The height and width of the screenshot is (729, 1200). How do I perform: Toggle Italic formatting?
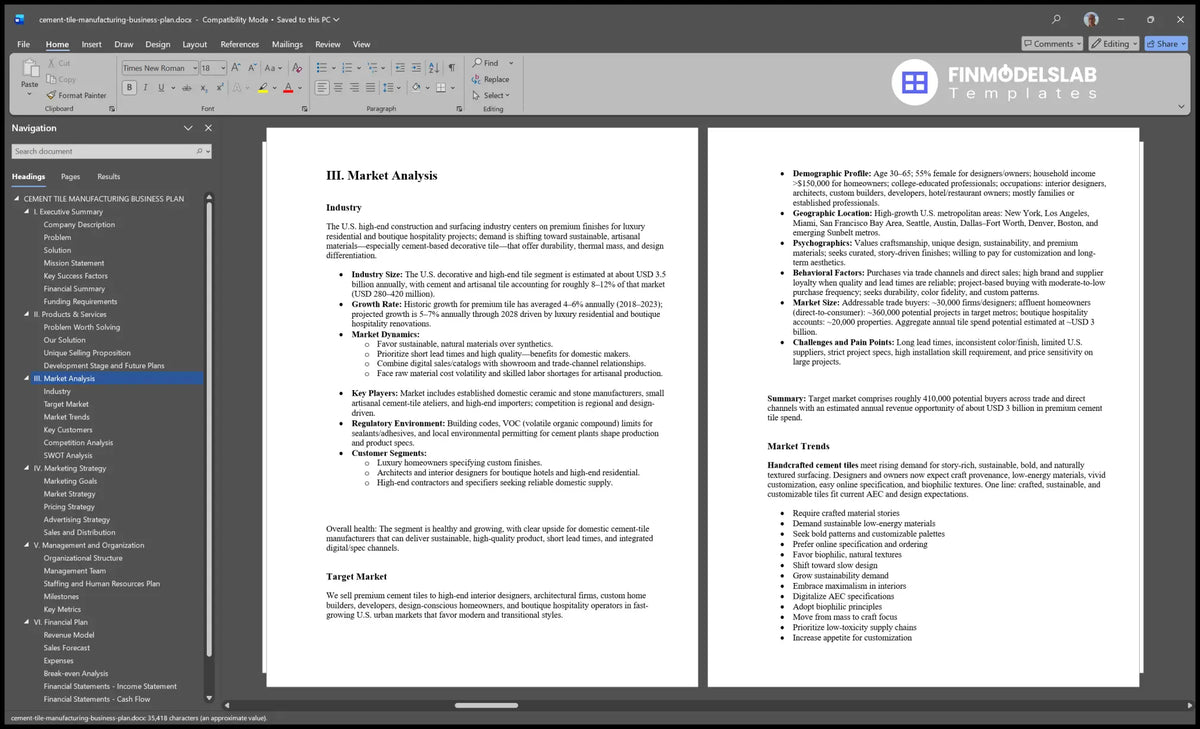pos(146,88)
